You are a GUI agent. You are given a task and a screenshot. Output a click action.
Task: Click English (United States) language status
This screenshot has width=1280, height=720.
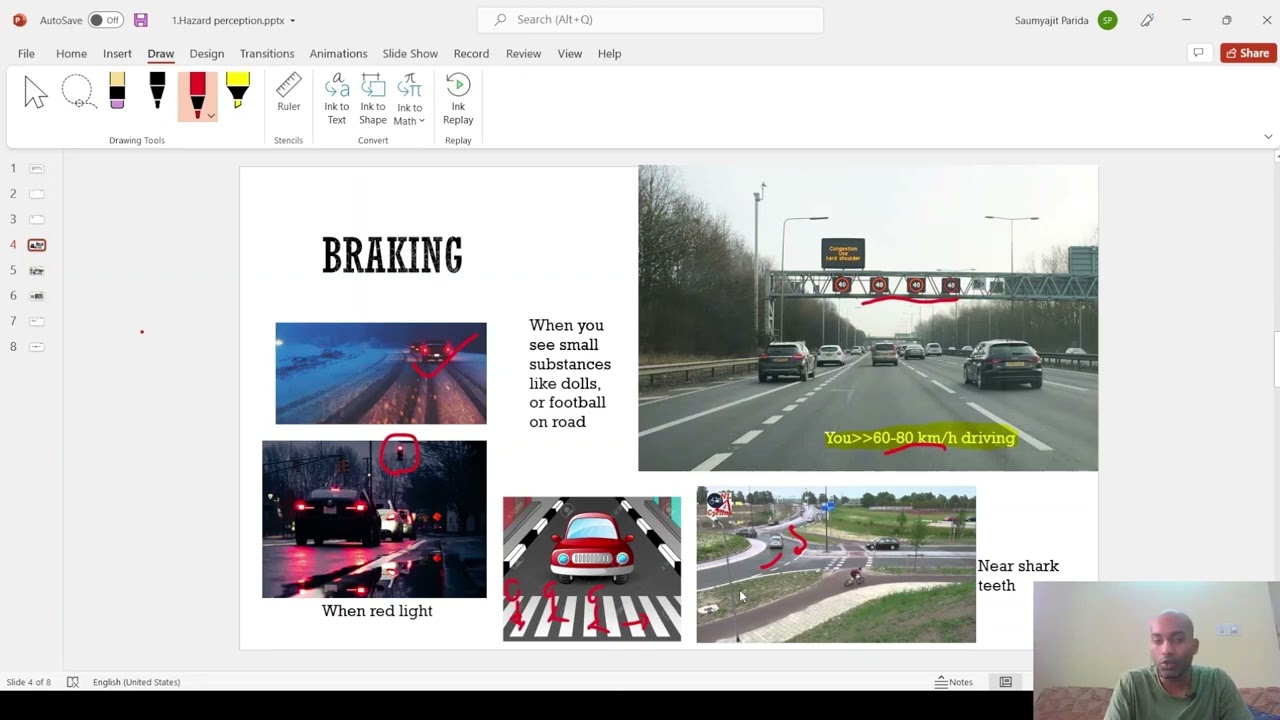pyautogui.click(x=136, y=682)
